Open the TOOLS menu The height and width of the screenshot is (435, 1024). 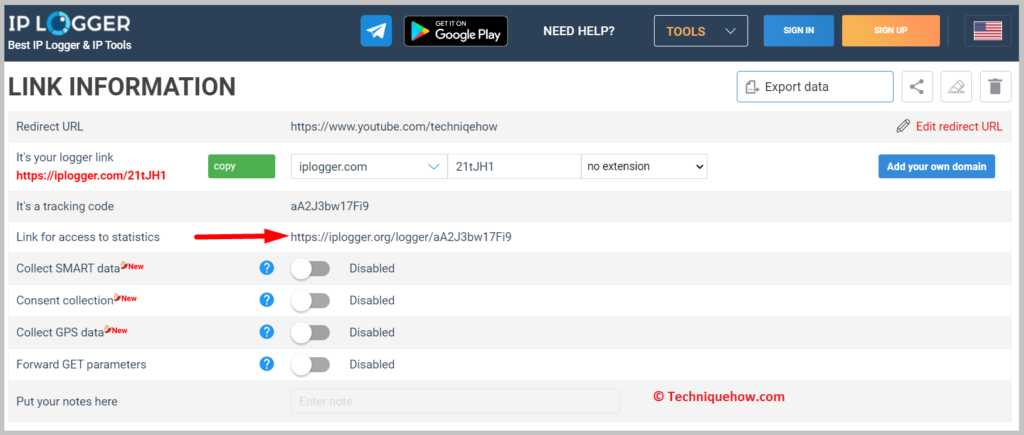(700, 31)
